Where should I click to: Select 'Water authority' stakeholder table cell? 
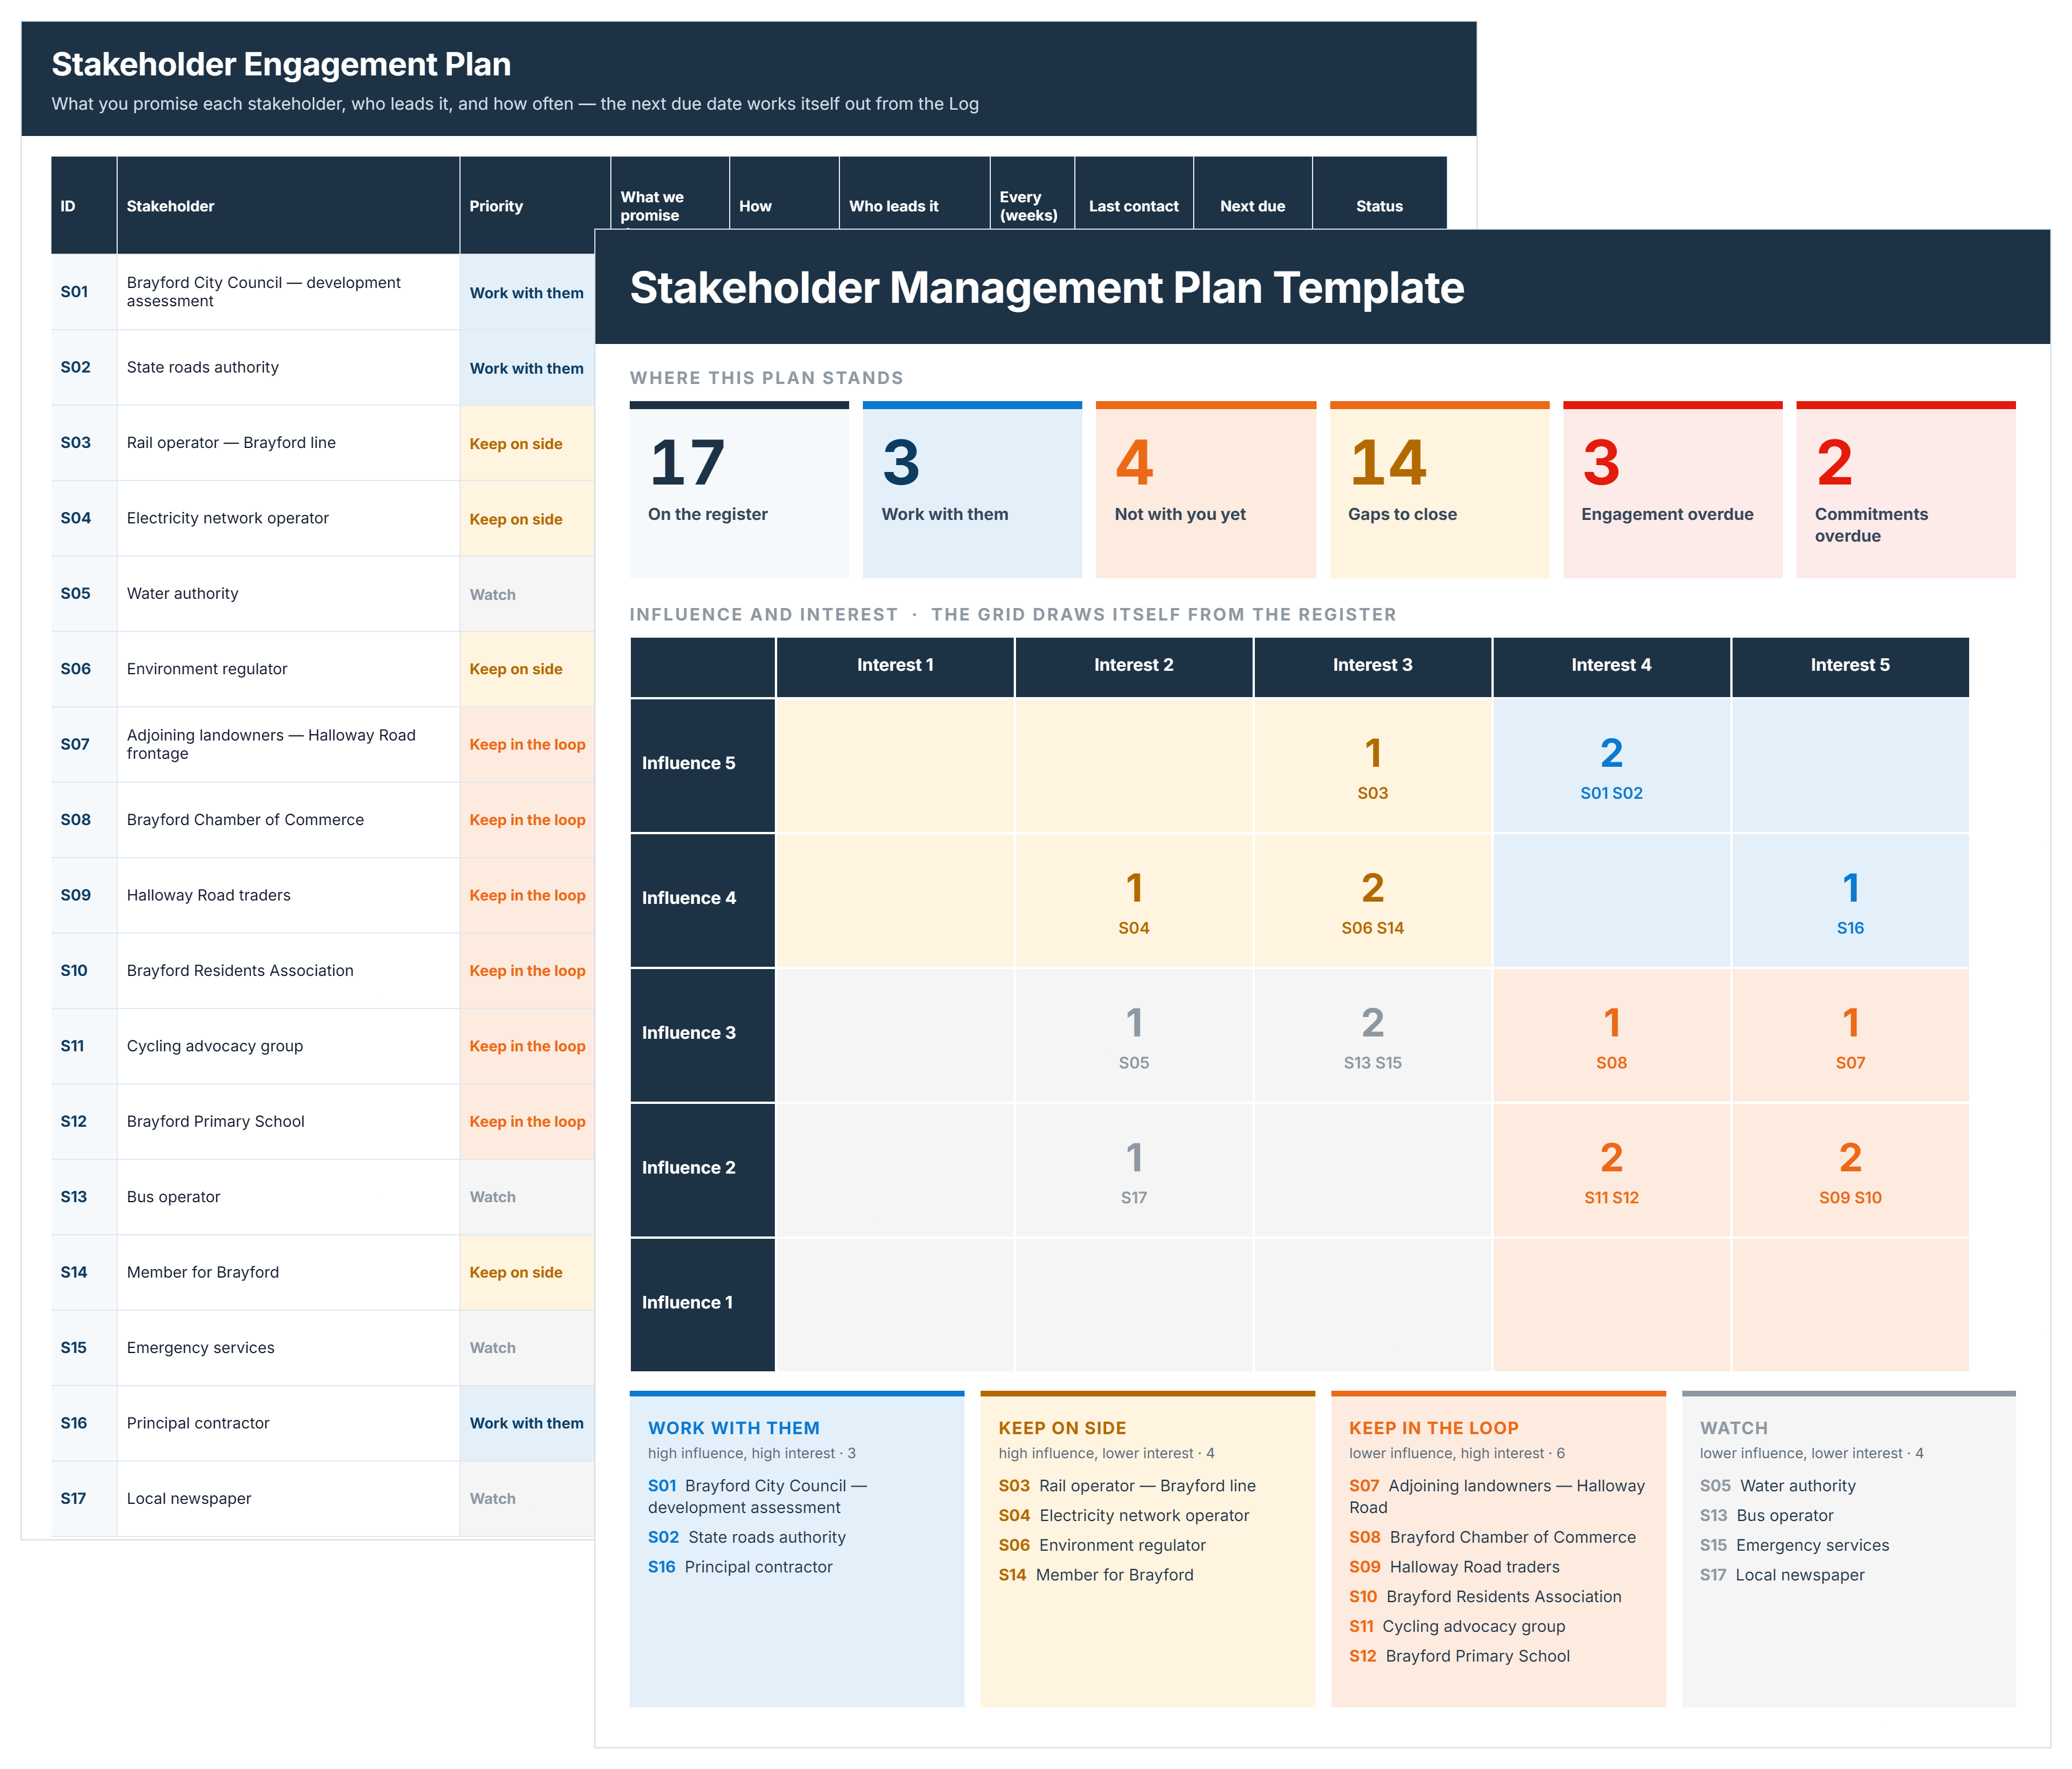pos(288,594)
